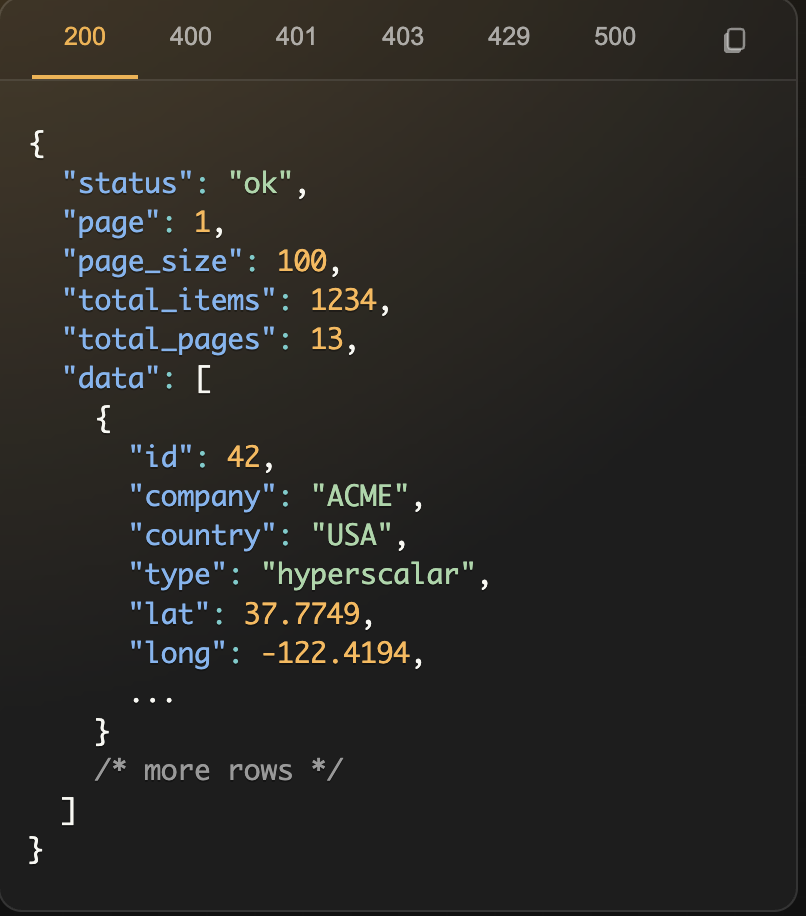Select the 200 response tab
Viewport: 806px width, 916px height.
[x=85, y=37]
